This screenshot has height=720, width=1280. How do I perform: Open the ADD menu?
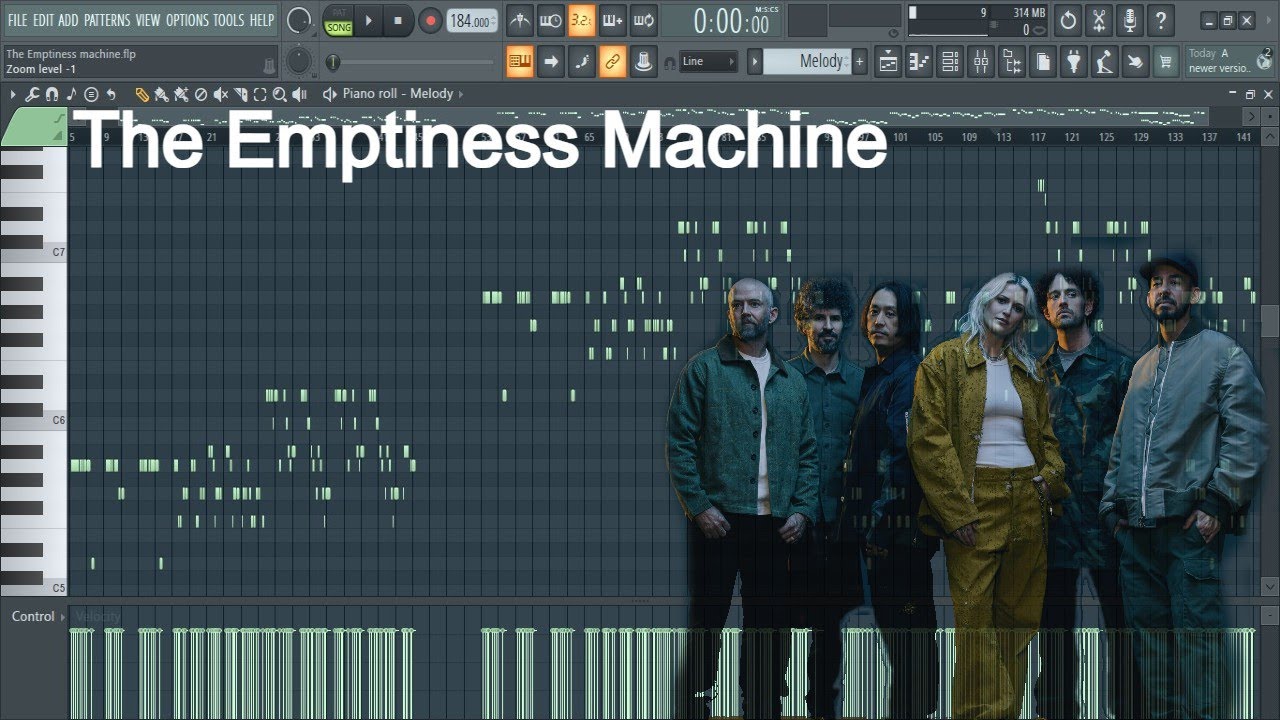[68, 20]
